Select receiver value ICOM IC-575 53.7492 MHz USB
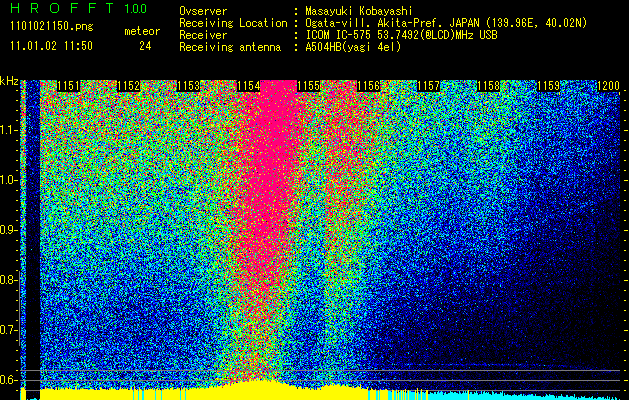This screenshot has width=629, height=400. tap(401, 35)
